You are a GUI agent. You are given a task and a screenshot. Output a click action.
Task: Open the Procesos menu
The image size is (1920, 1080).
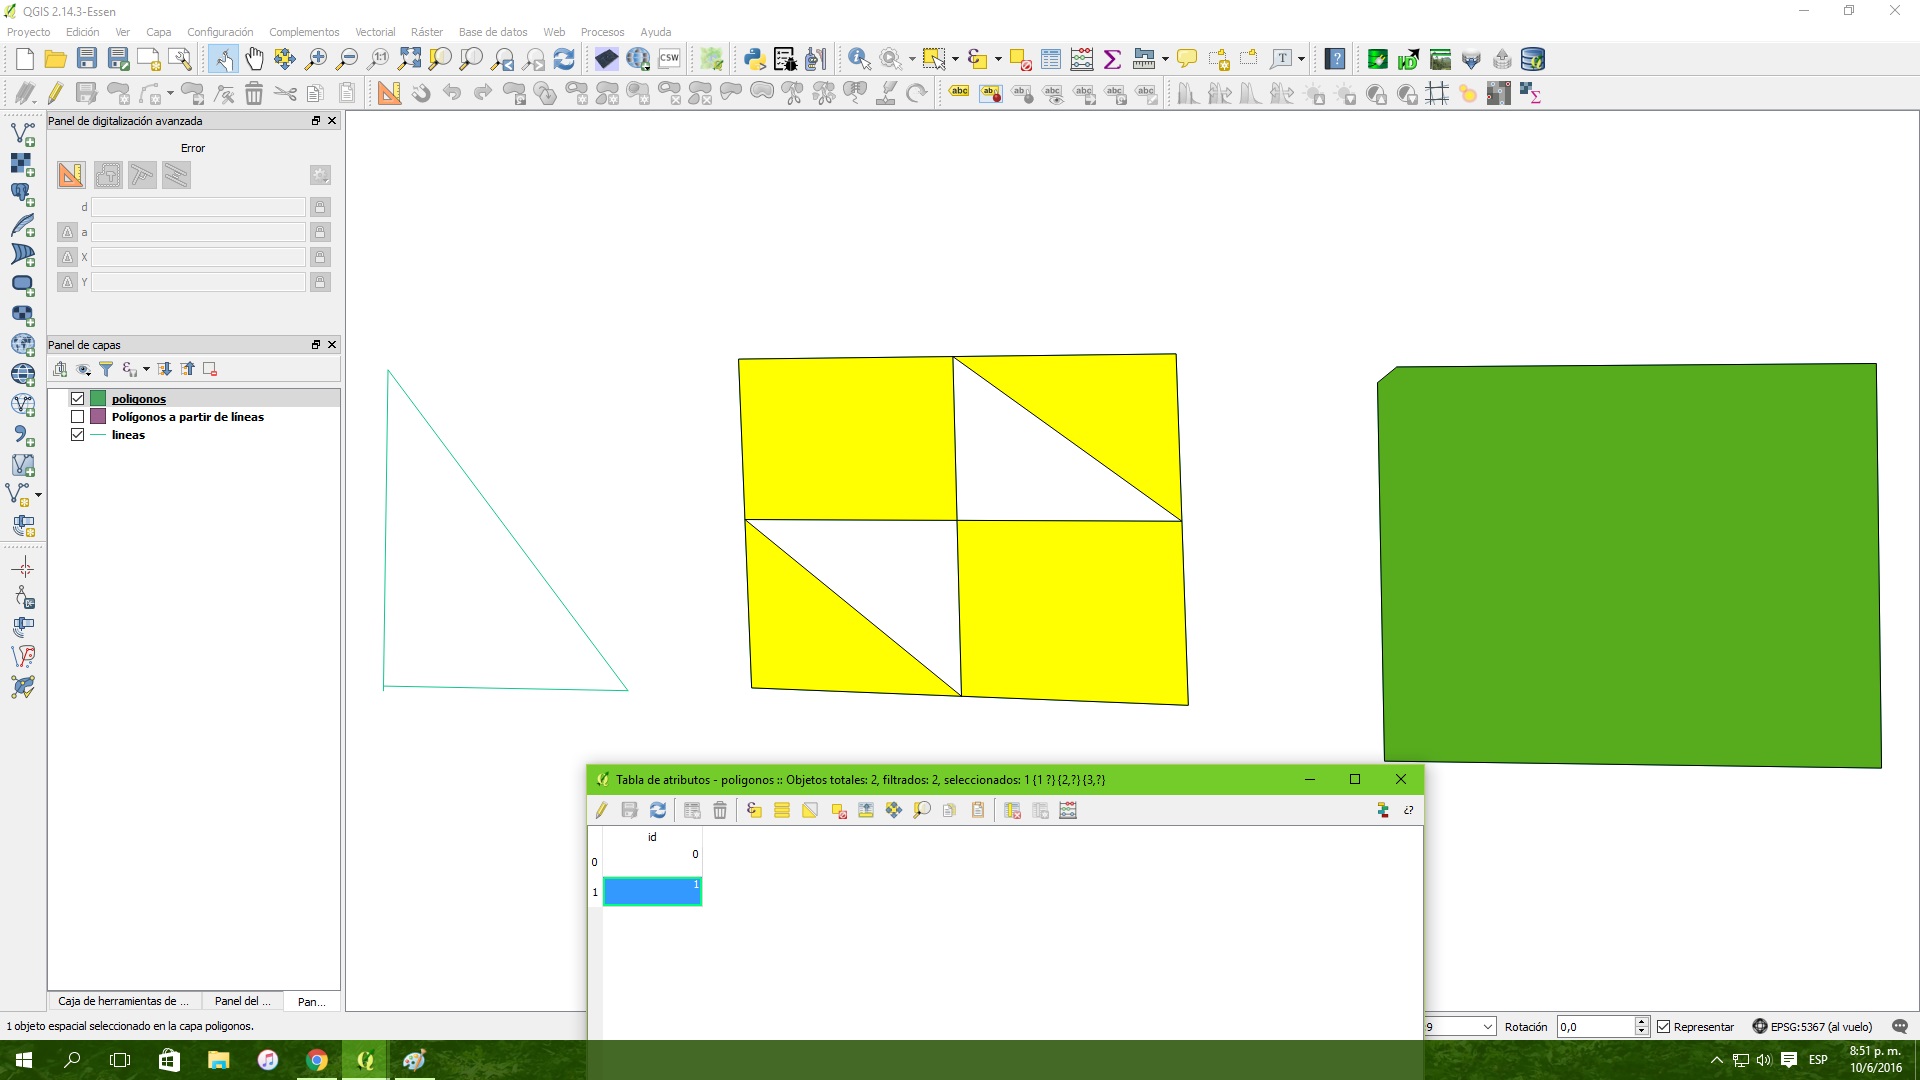tap(602, 32)
